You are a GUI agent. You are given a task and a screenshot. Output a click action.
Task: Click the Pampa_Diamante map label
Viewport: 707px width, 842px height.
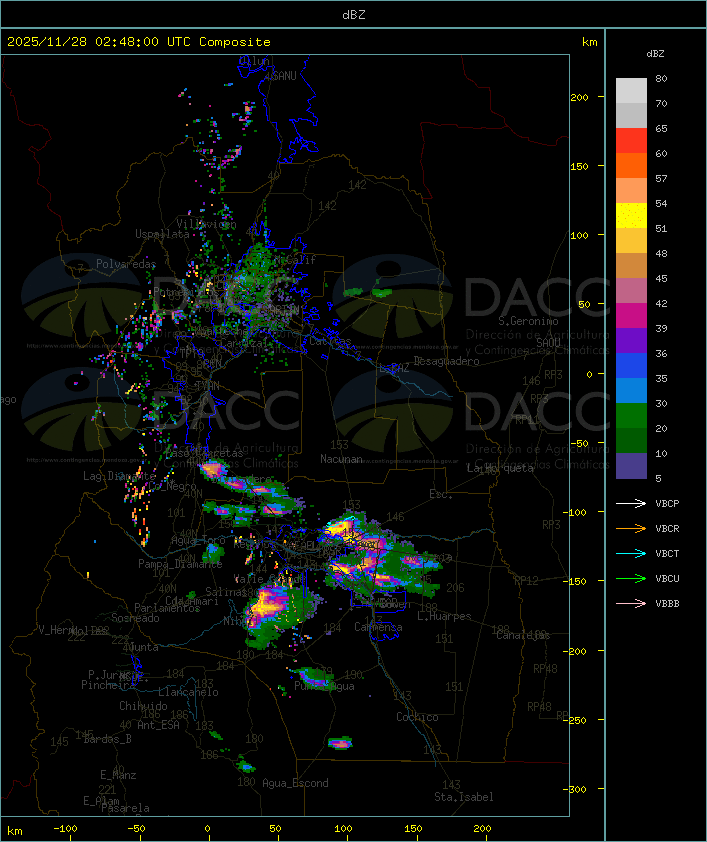[180, 564]
